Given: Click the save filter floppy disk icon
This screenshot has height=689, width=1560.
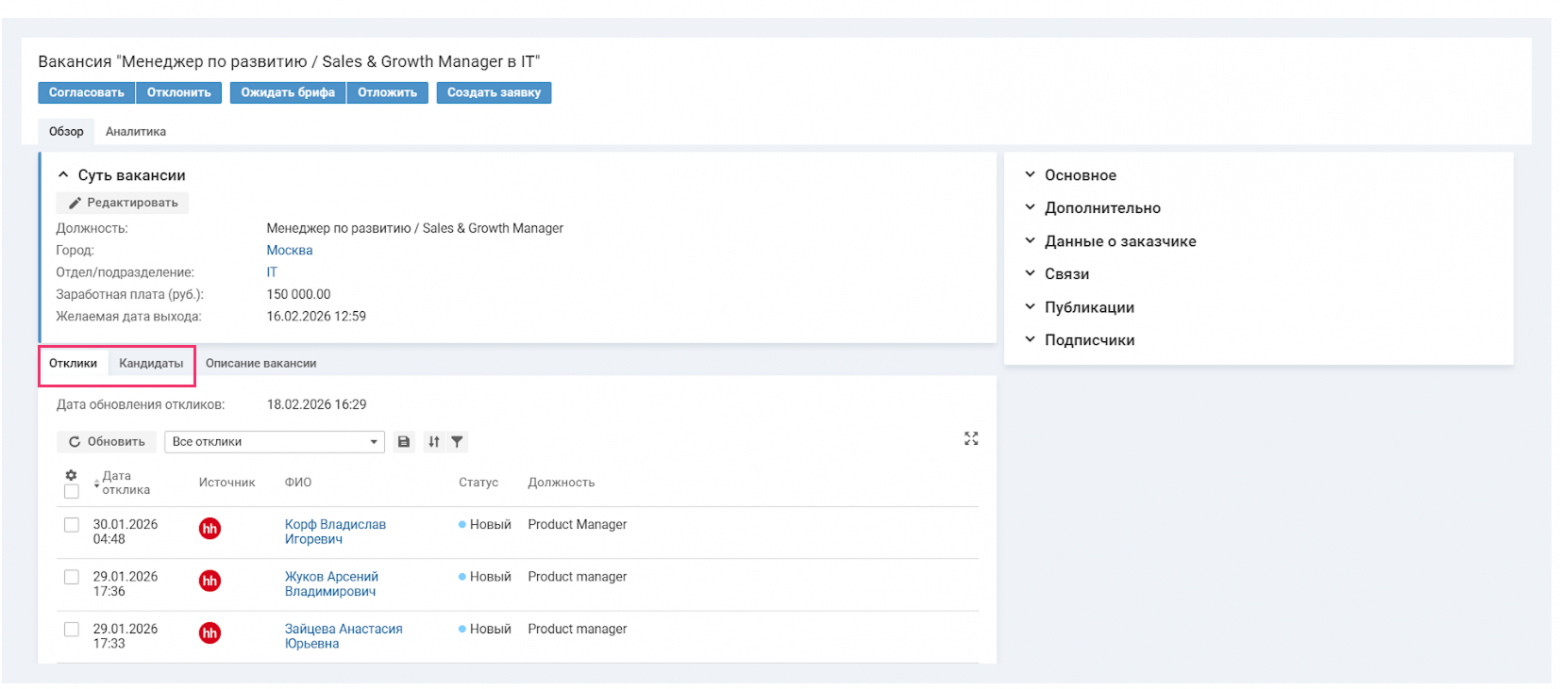Looking at the screenshot, I should coord(403,441).
